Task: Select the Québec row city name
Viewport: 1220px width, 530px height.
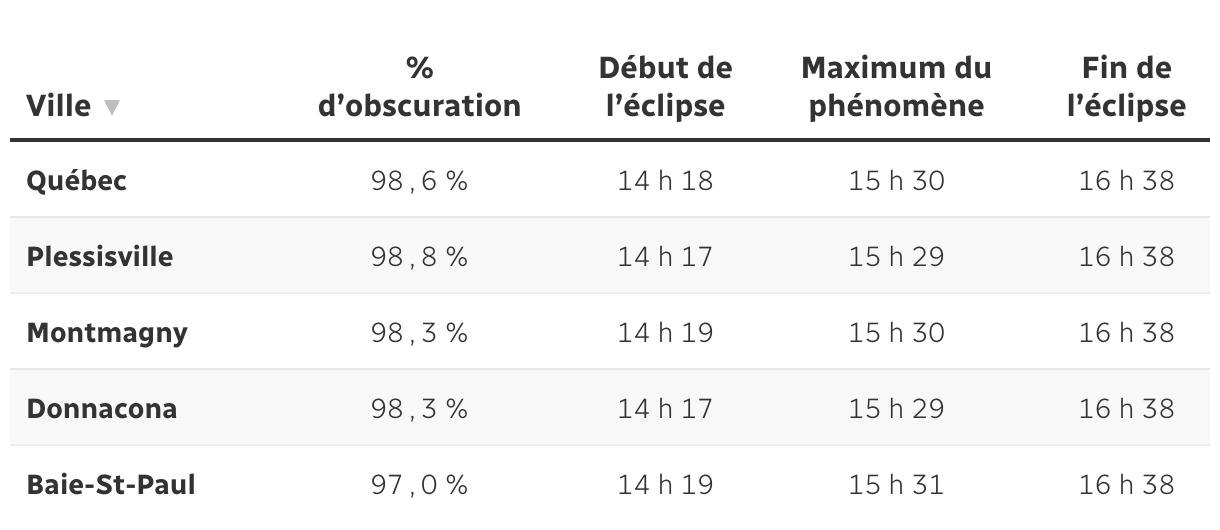Action: 77,182
